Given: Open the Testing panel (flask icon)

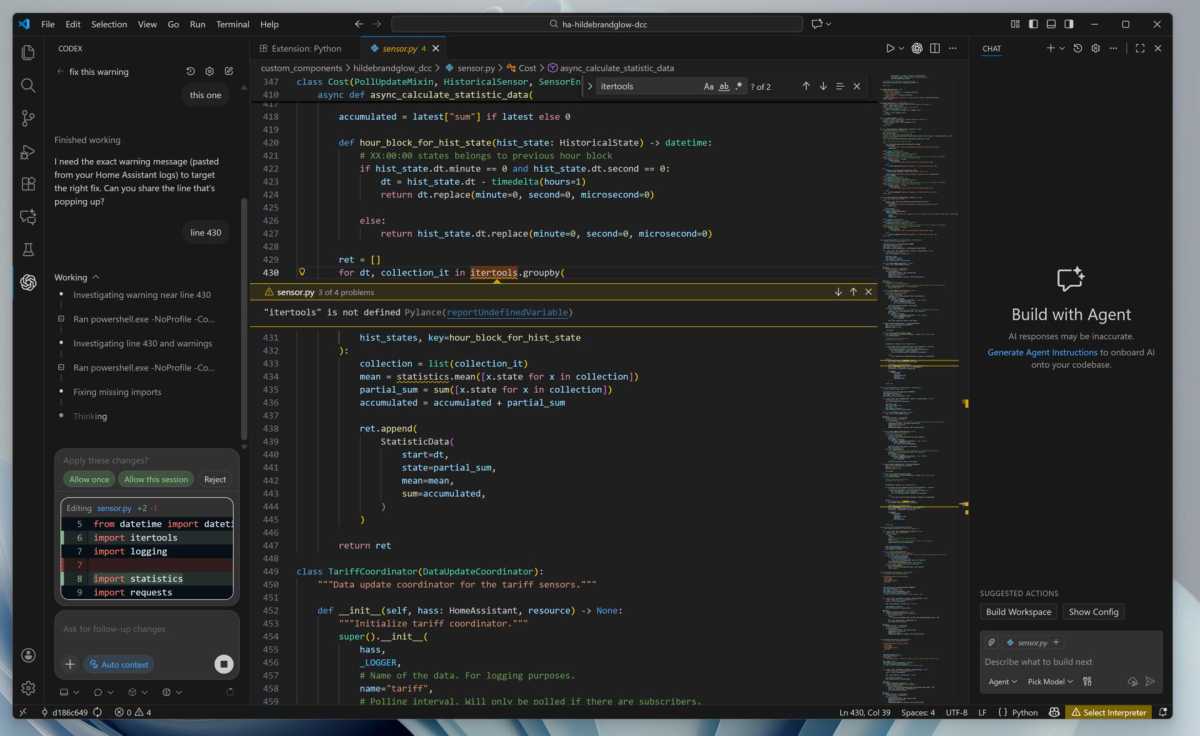Looking at the screenshot, I should (27, 250).
